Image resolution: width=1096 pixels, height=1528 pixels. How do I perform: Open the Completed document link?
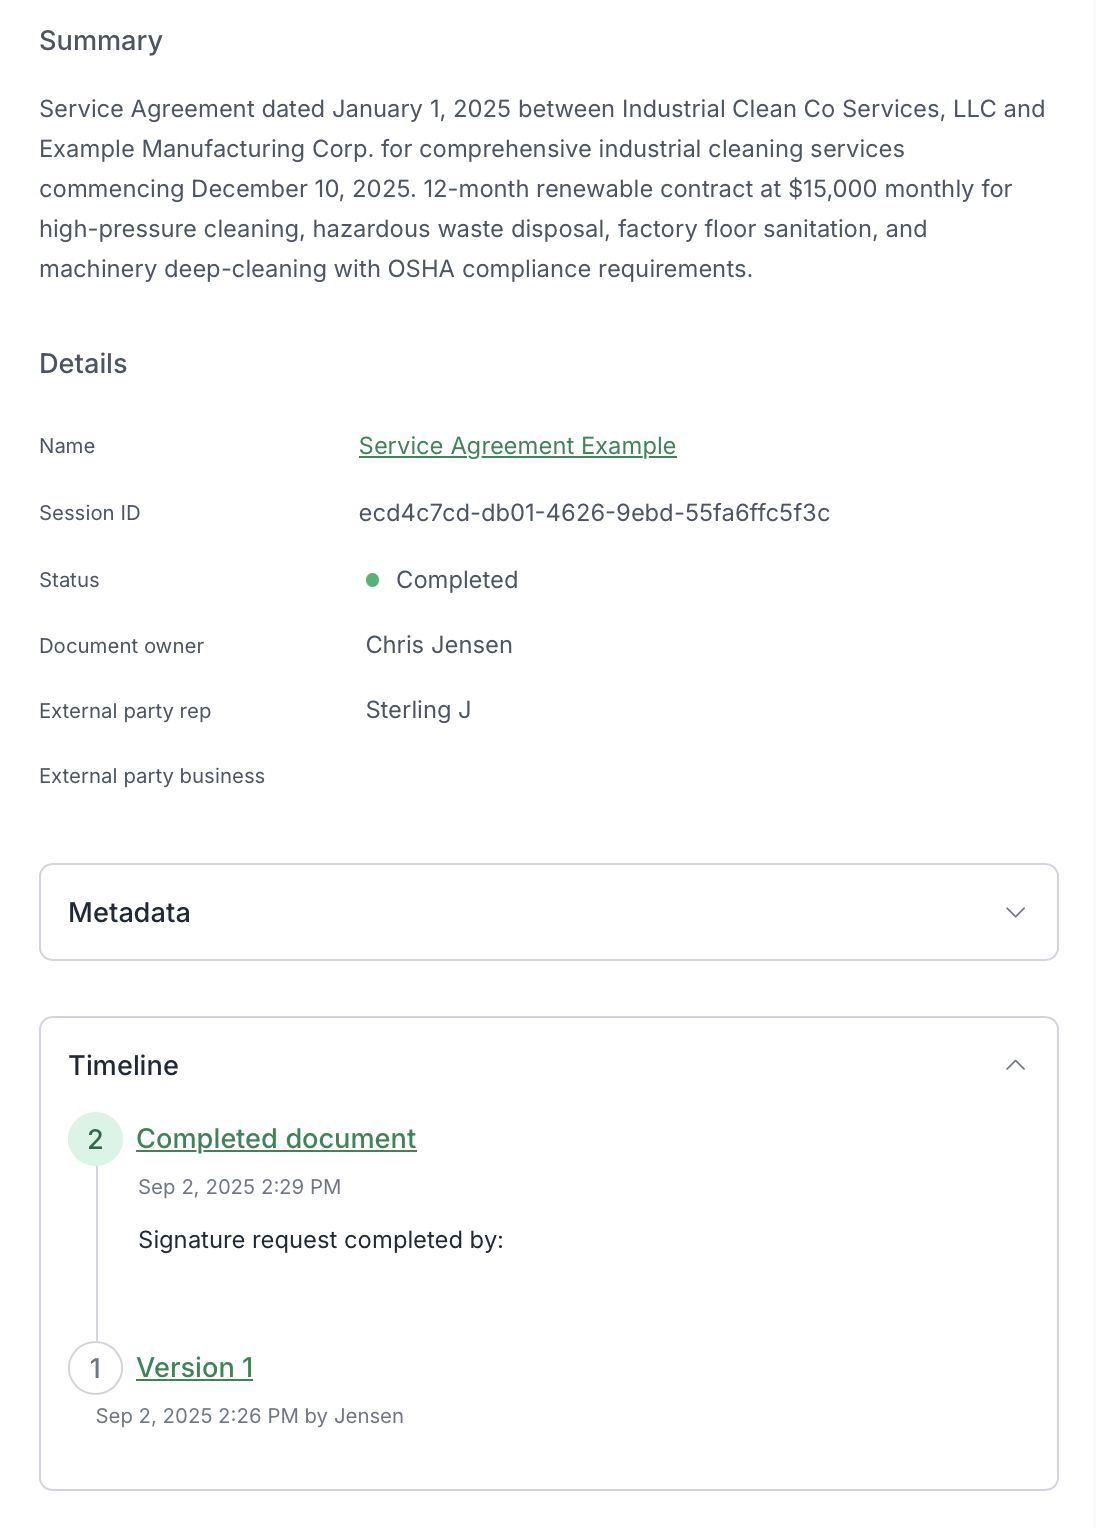coord(276,1139)
